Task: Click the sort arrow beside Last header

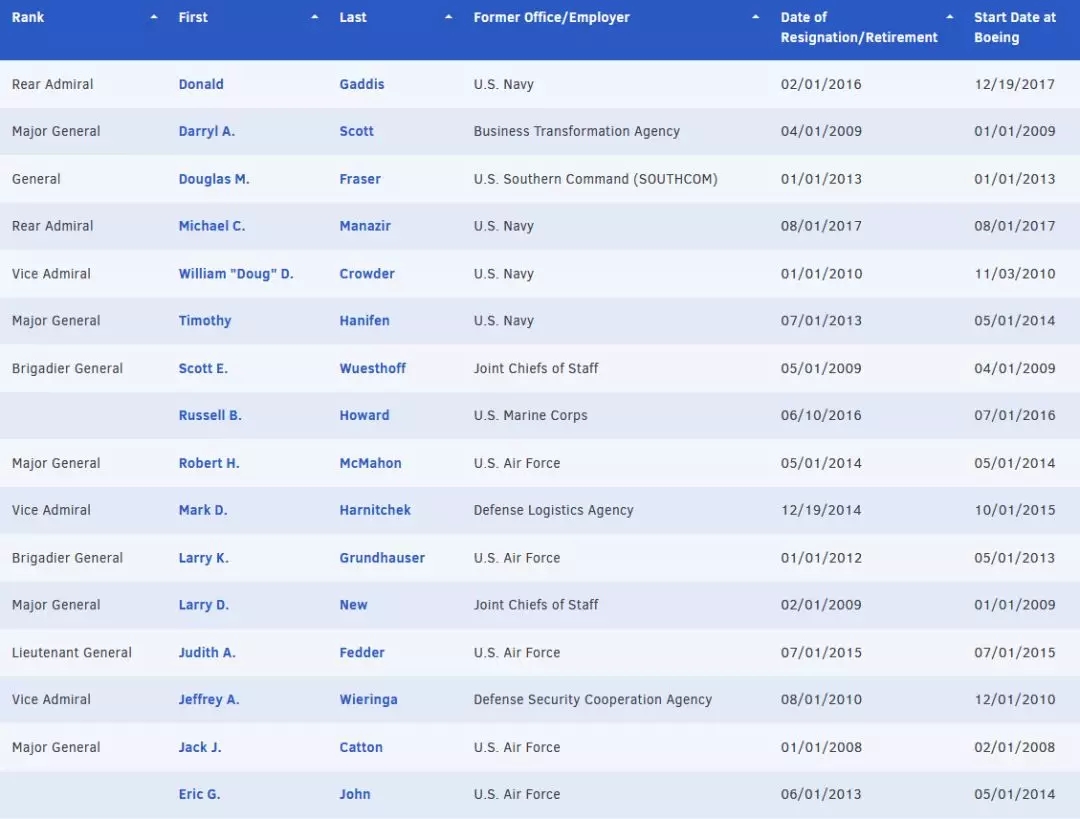Action: click(448, 17)
